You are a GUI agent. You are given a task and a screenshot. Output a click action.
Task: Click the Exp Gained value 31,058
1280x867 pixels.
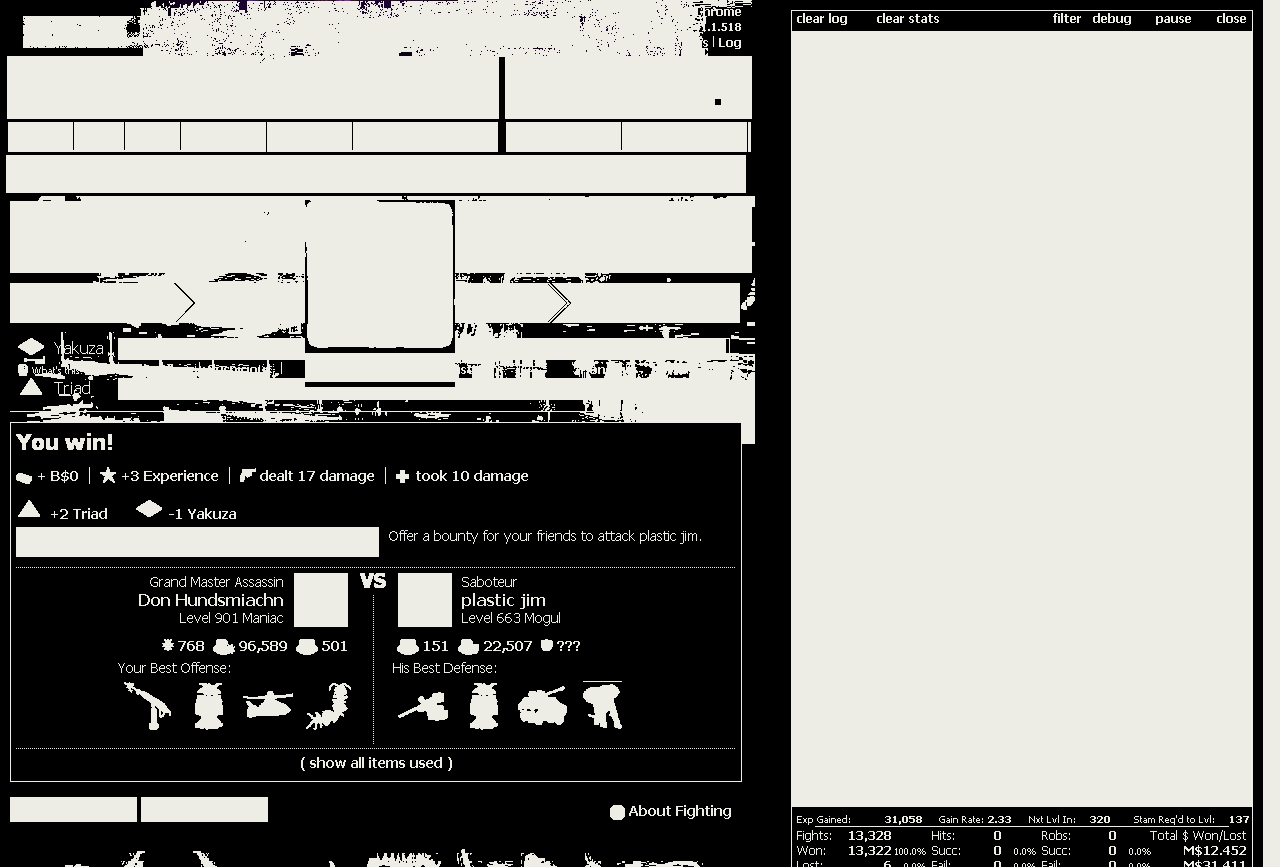(x=903, y=820)
